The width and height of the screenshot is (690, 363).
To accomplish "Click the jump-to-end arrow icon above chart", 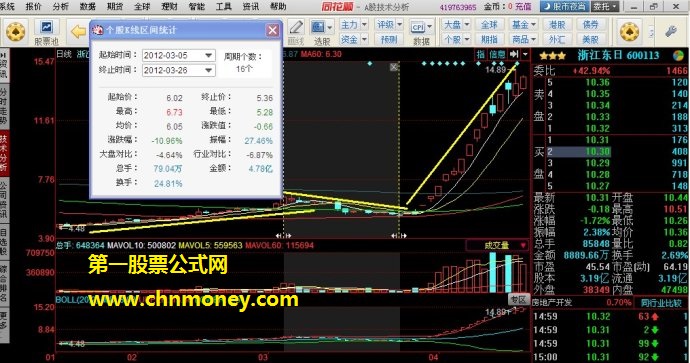I will tap(514, 54).
